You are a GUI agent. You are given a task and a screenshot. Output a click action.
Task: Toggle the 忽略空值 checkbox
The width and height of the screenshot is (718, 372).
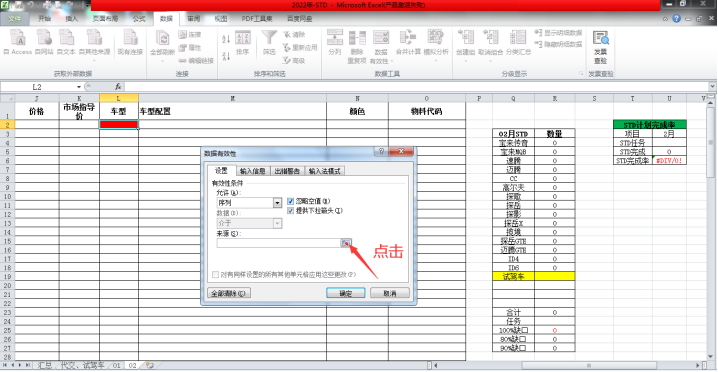tap(290, 201)
